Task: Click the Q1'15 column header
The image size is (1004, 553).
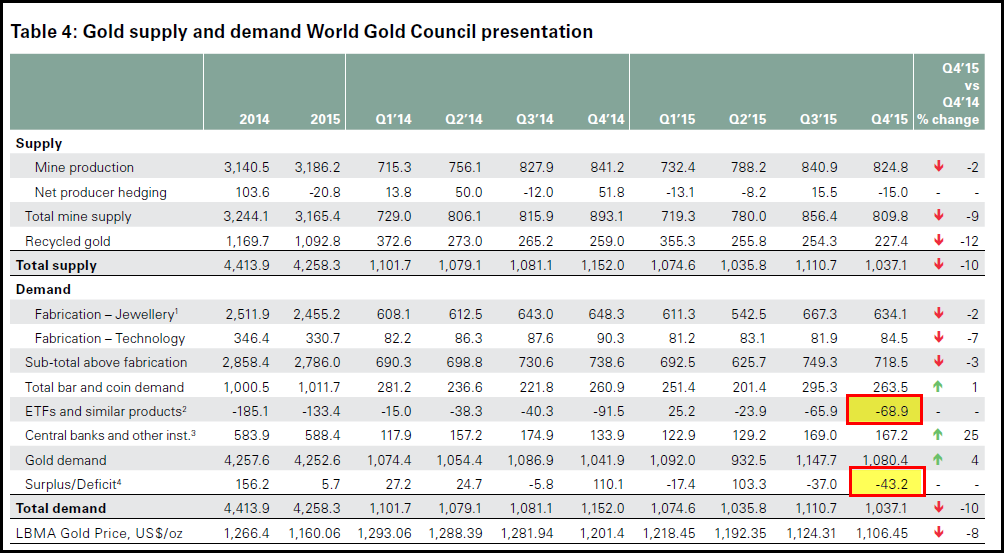Action: 675,120
